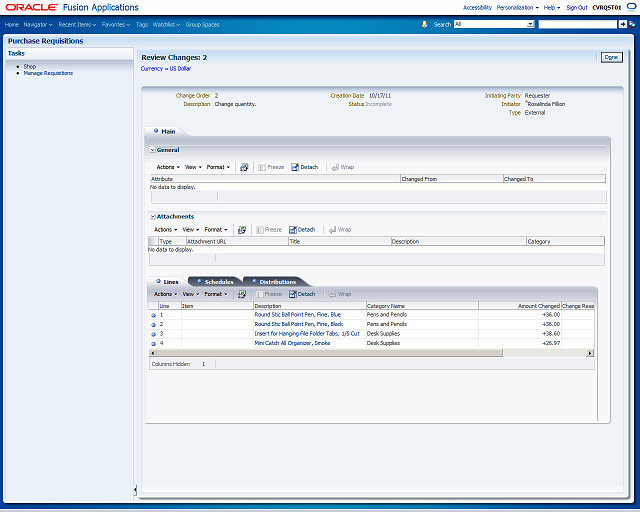Click the Amount Changed column header
The height and width of the screenshot is (512, 640).
click(519, 306)
